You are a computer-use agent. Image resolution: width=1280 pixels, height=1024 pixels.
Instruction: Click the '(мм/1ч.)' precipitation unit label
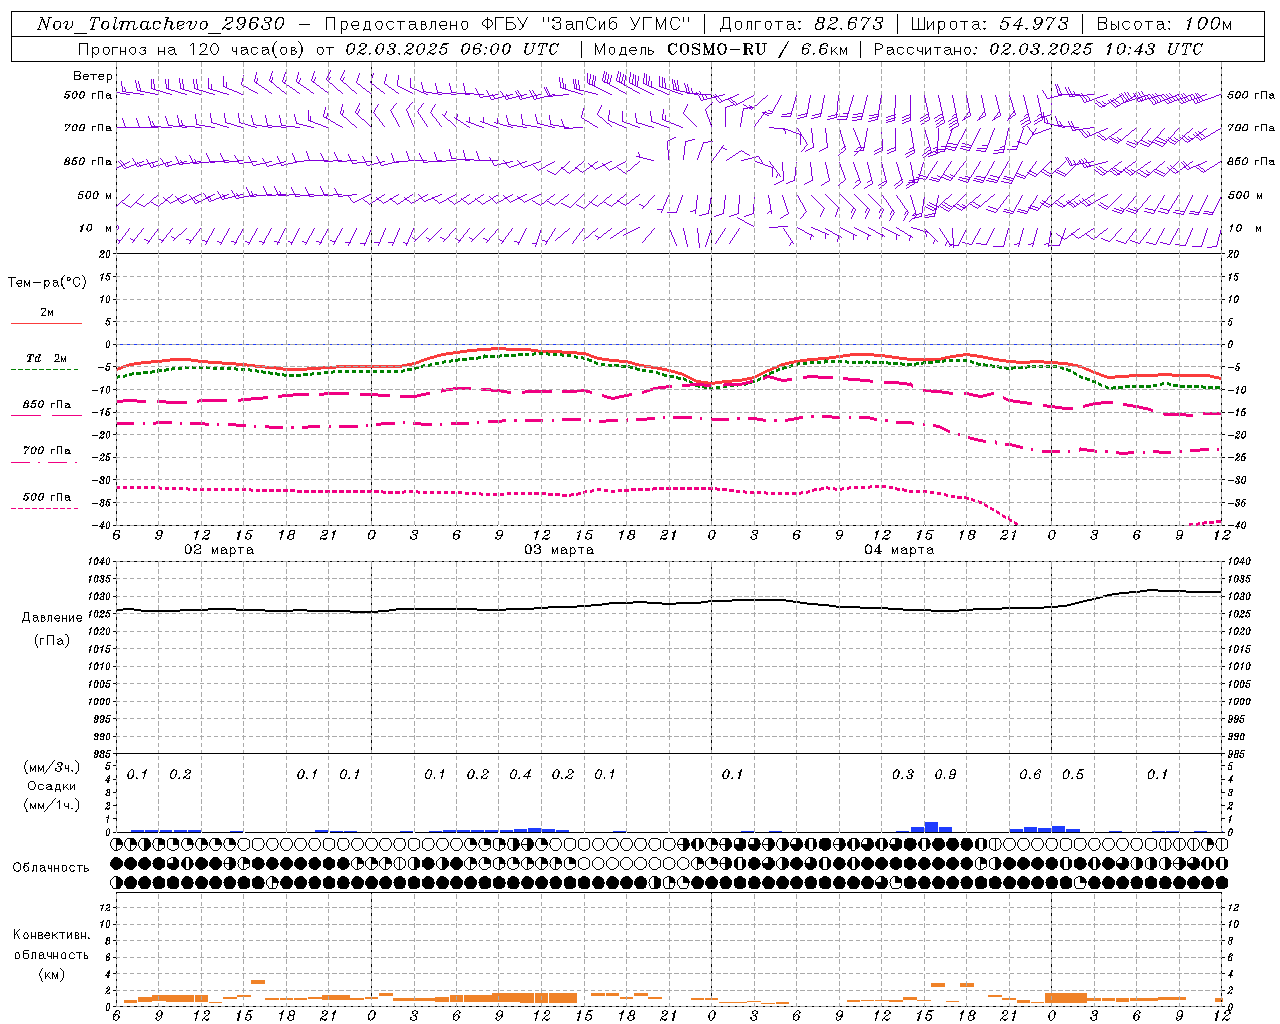click(51, 805)
